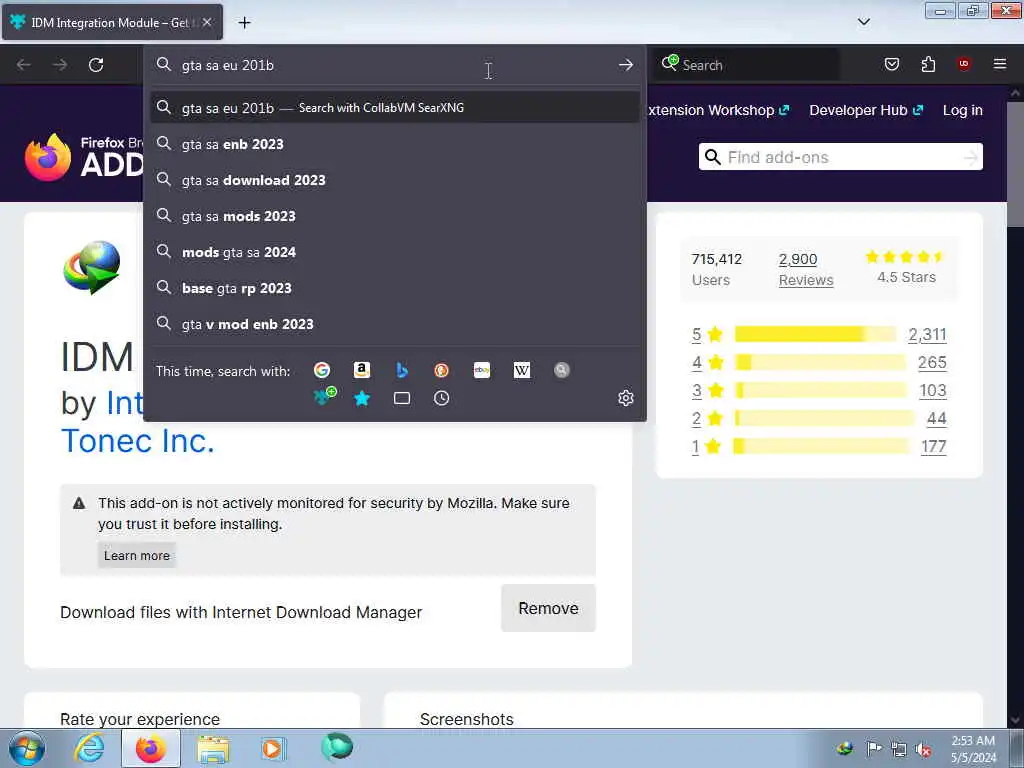
Task: Open Windows Explorer from the taskbar
Action: (x=214, y=748)
